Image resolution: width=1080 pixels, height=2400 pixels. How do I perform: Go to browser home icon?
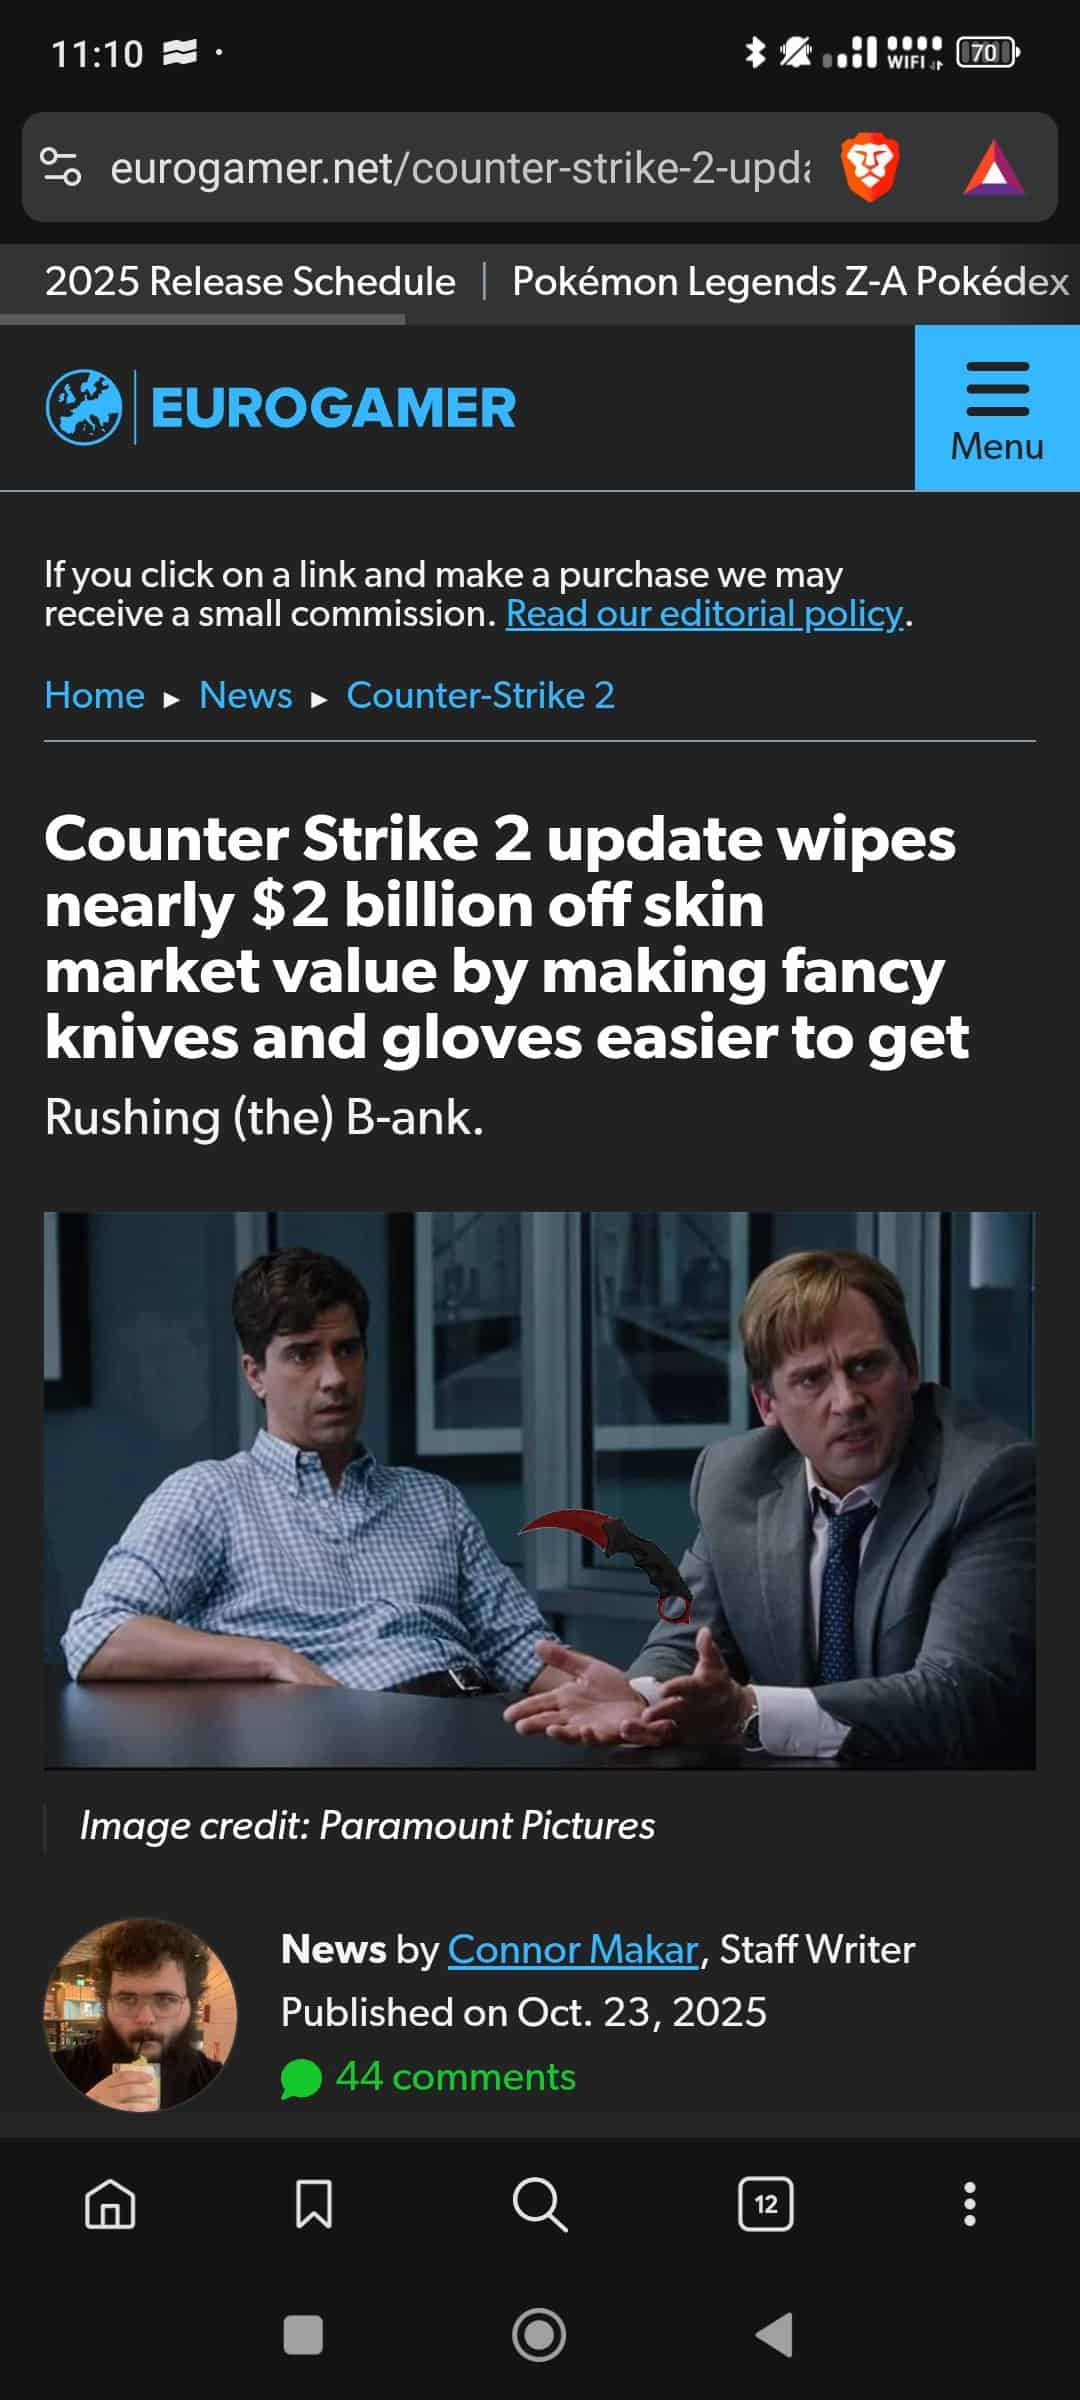click(x=110, y=2204)
